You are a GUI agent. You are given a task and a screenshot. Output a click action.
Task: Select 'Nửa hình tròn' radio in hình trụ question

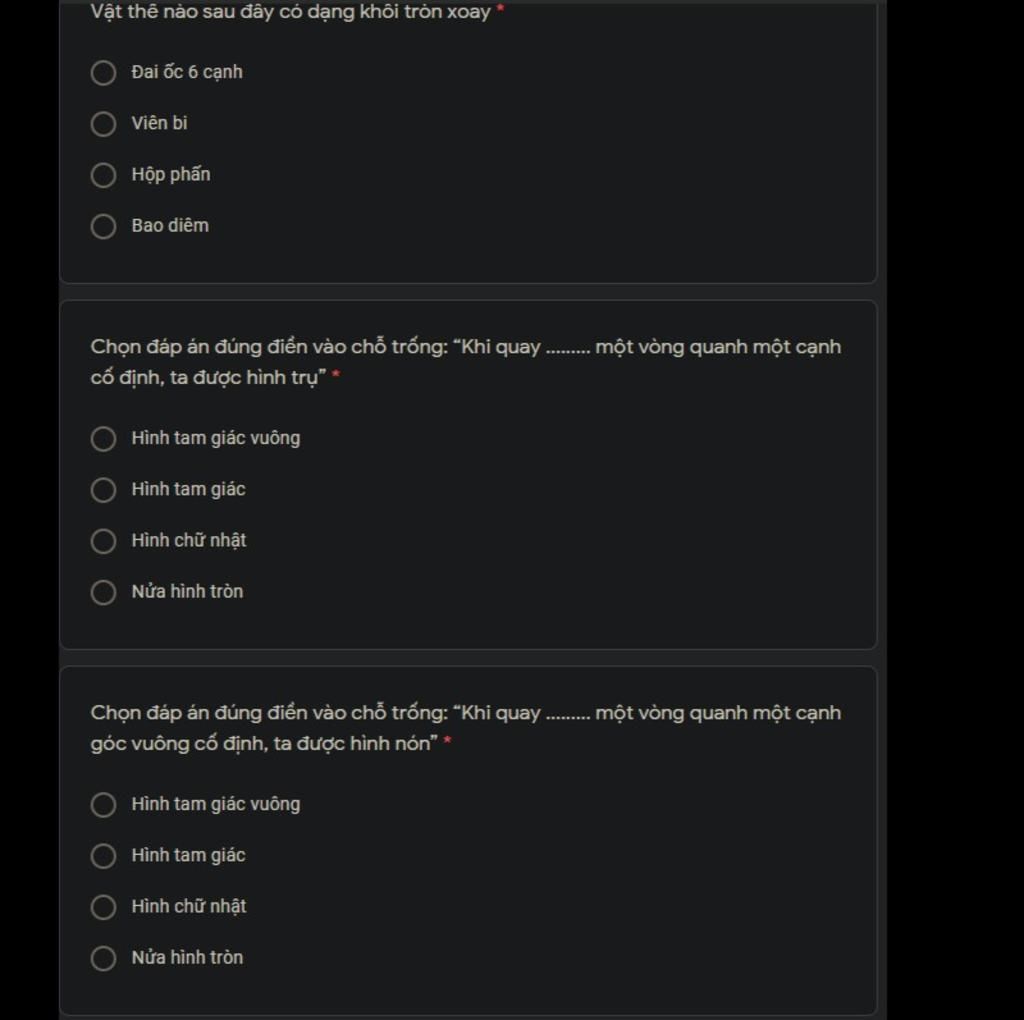[104, 592]
